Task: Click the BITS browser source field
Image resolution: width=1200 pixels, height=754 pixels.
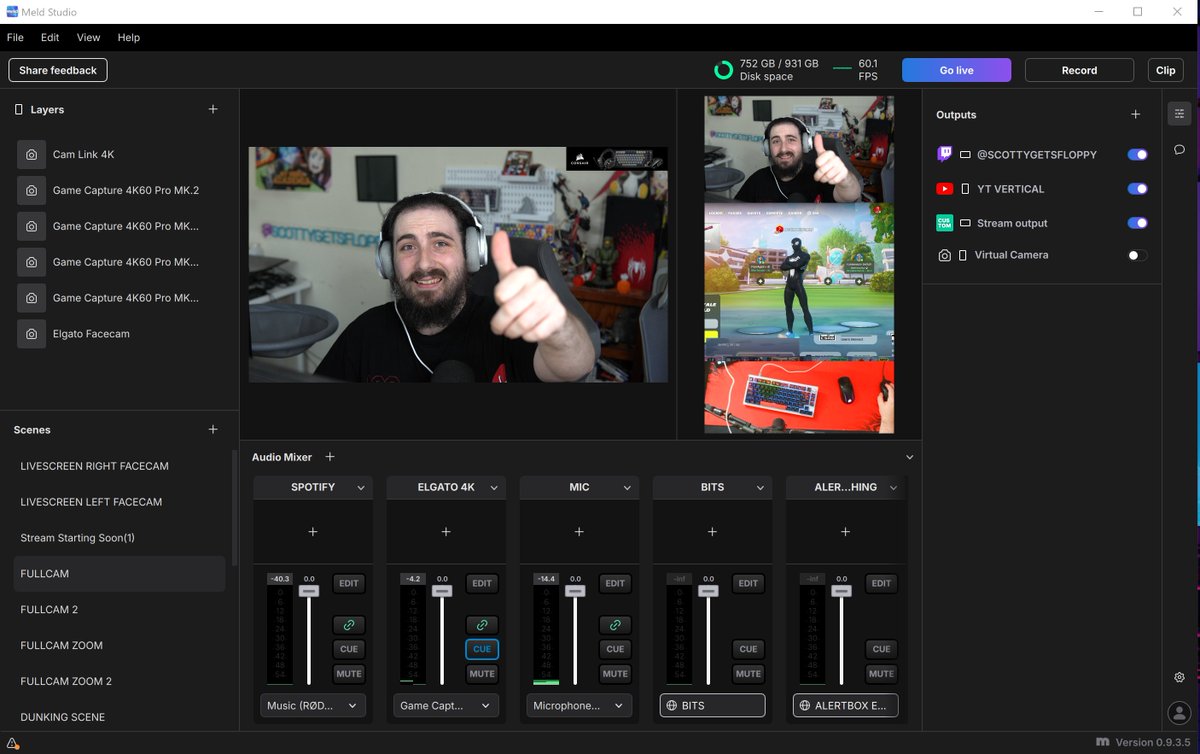Action: [712, 705]
